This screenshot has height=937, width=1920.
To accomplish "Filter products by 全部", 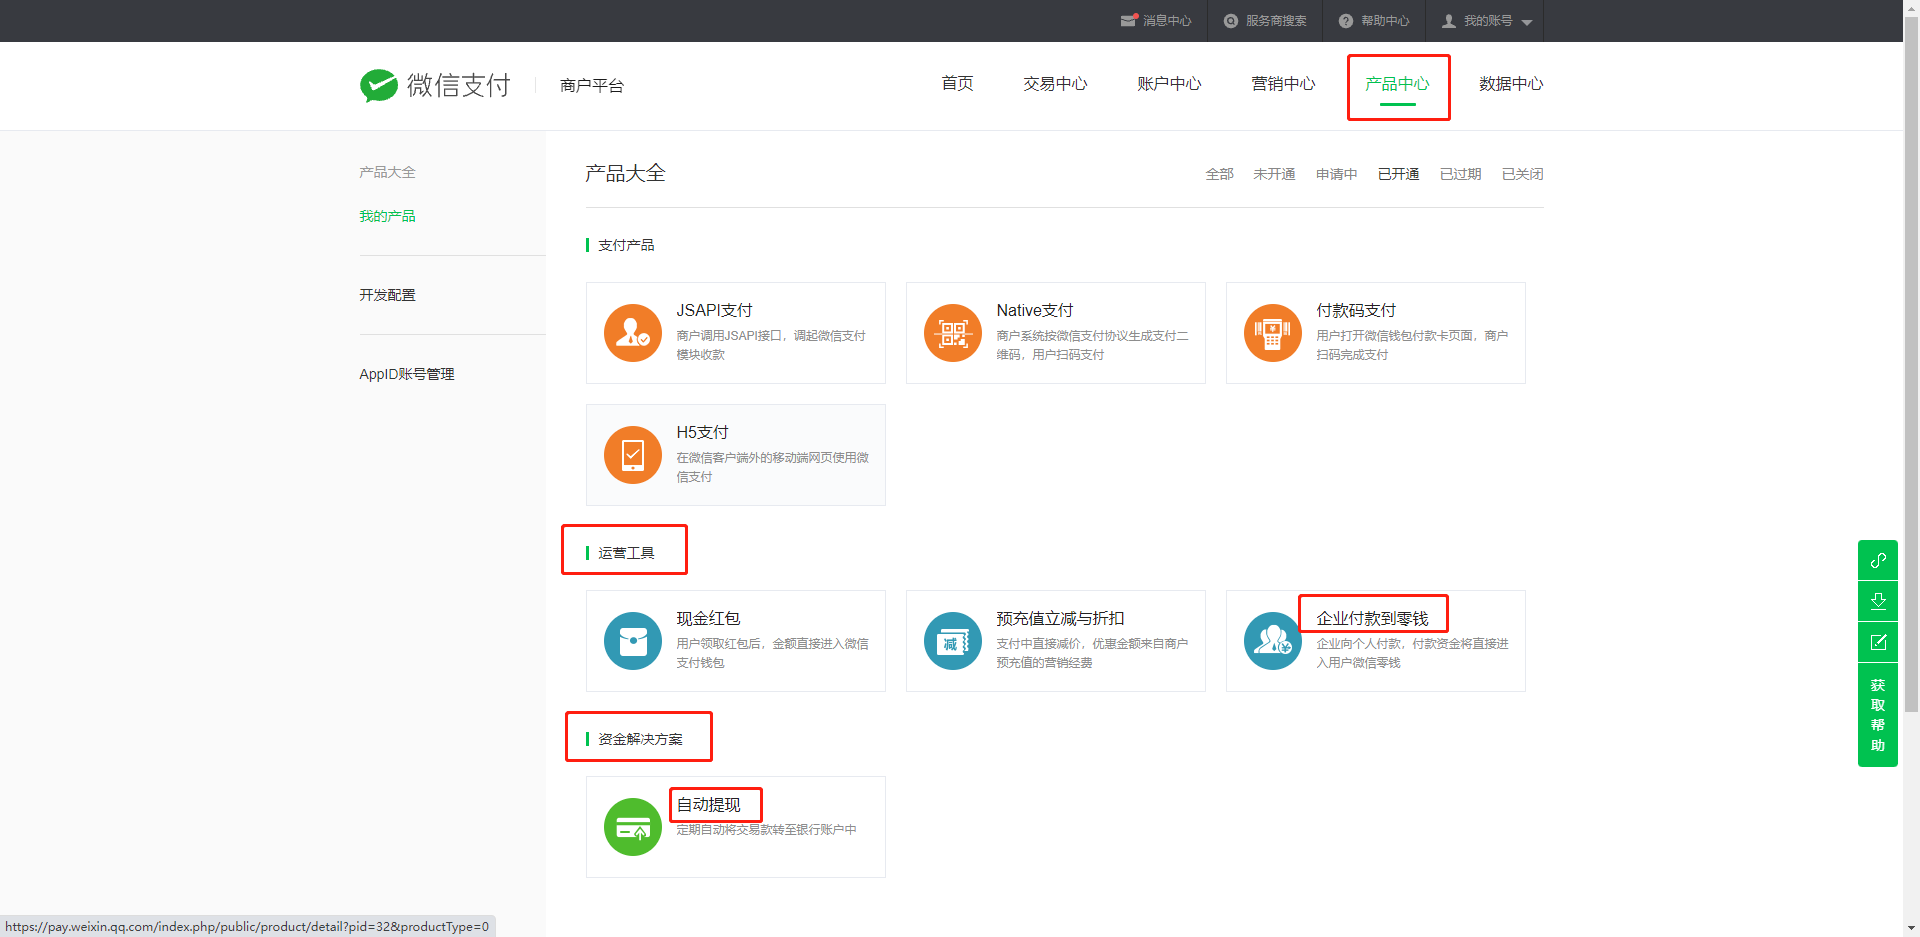I will [1219, 174].
